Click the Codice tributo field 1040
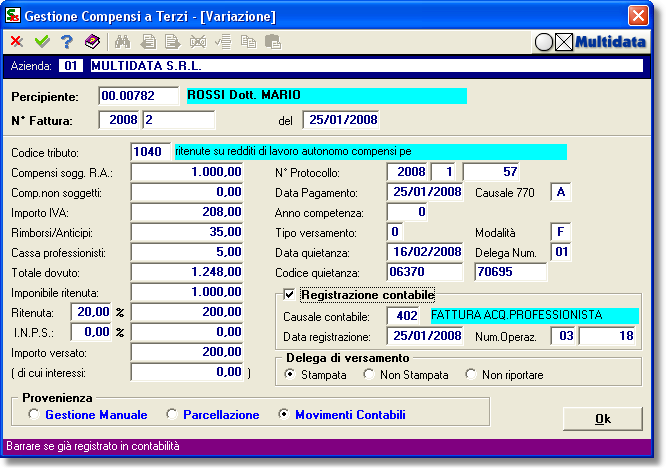Viewport: 666px width, 470px height. (x=151, y=152)
